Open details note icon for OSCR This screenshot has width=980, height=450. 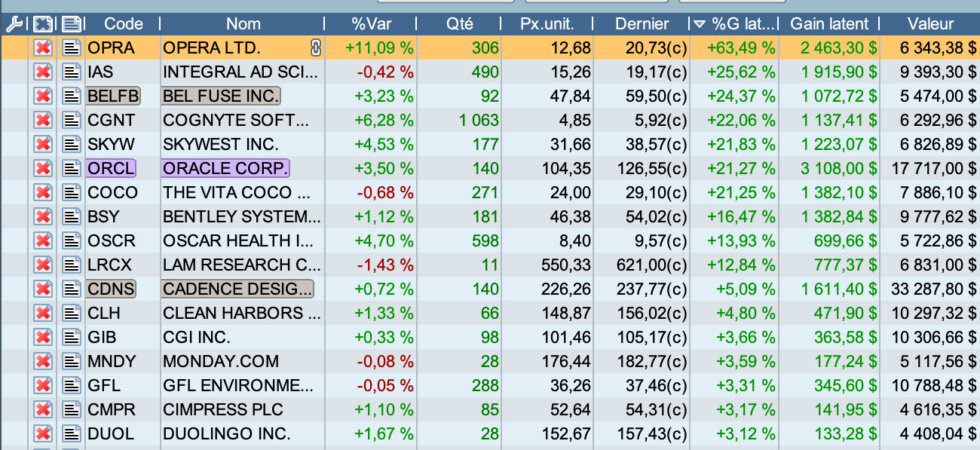pyautogui.click(x=72, y=241)
